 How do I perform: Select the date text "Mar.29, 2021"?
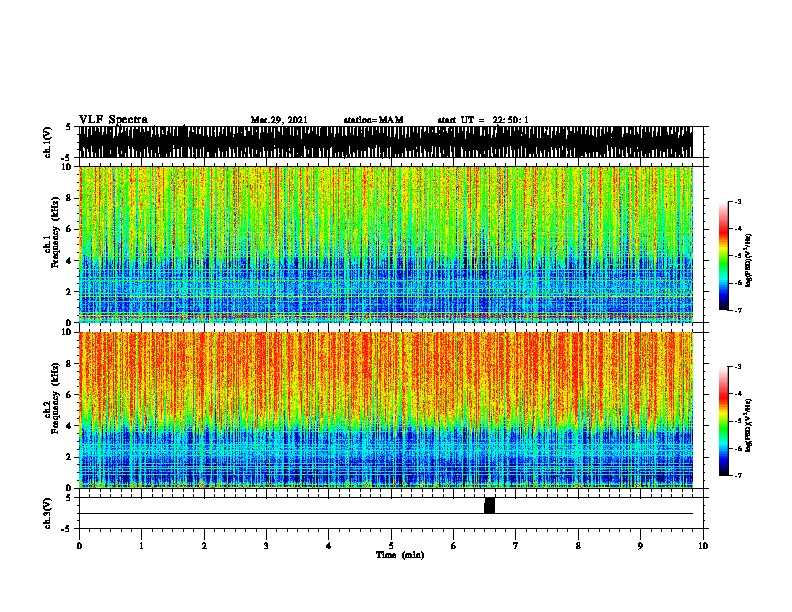click(x=279, y=120)
